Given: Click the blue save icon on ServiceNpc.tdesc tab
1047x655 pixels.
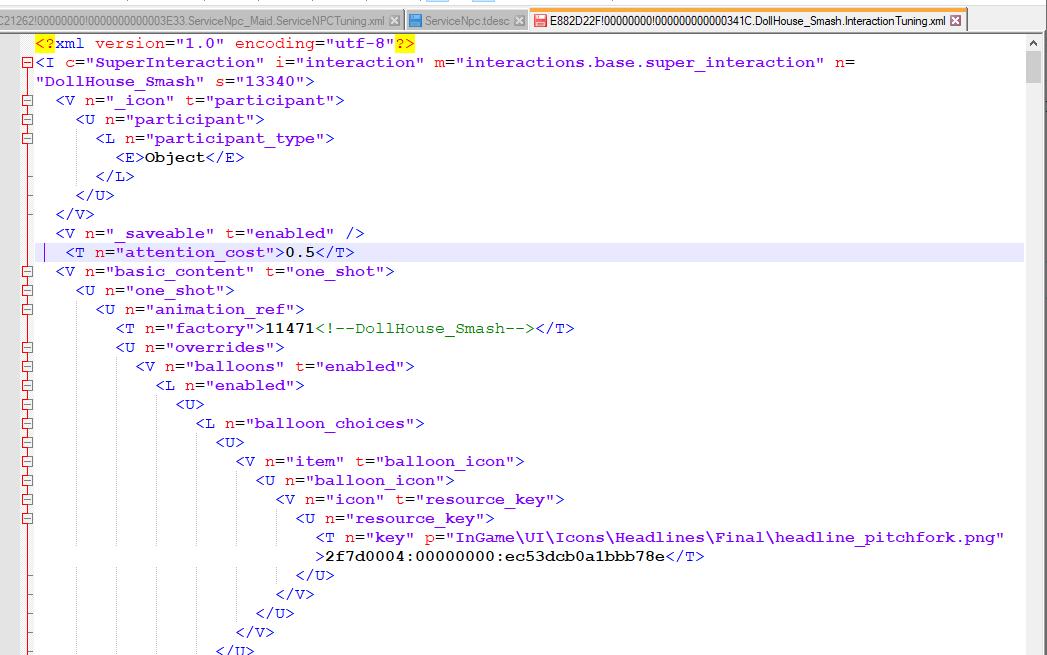Looking at the screenshot, I should point(415,20).
